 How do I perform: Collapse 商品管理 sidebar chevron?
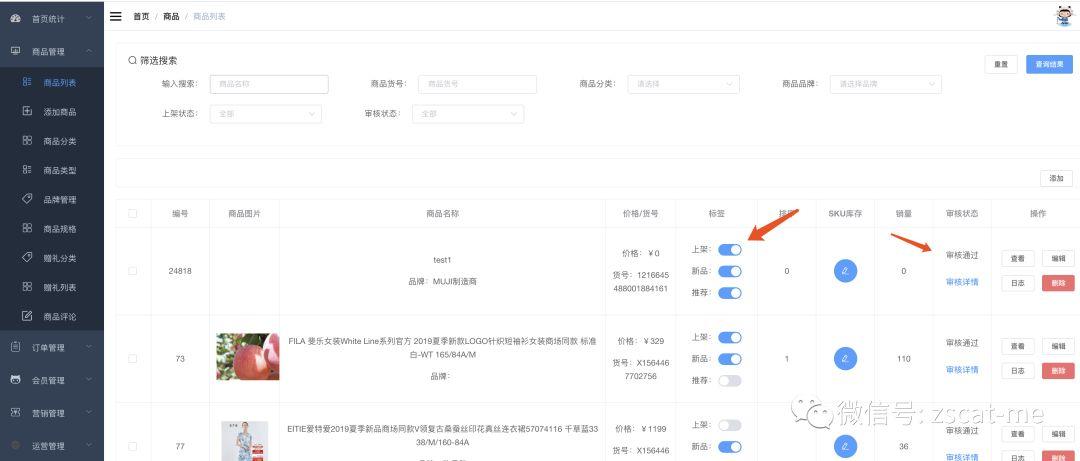(x=89, y=51)
